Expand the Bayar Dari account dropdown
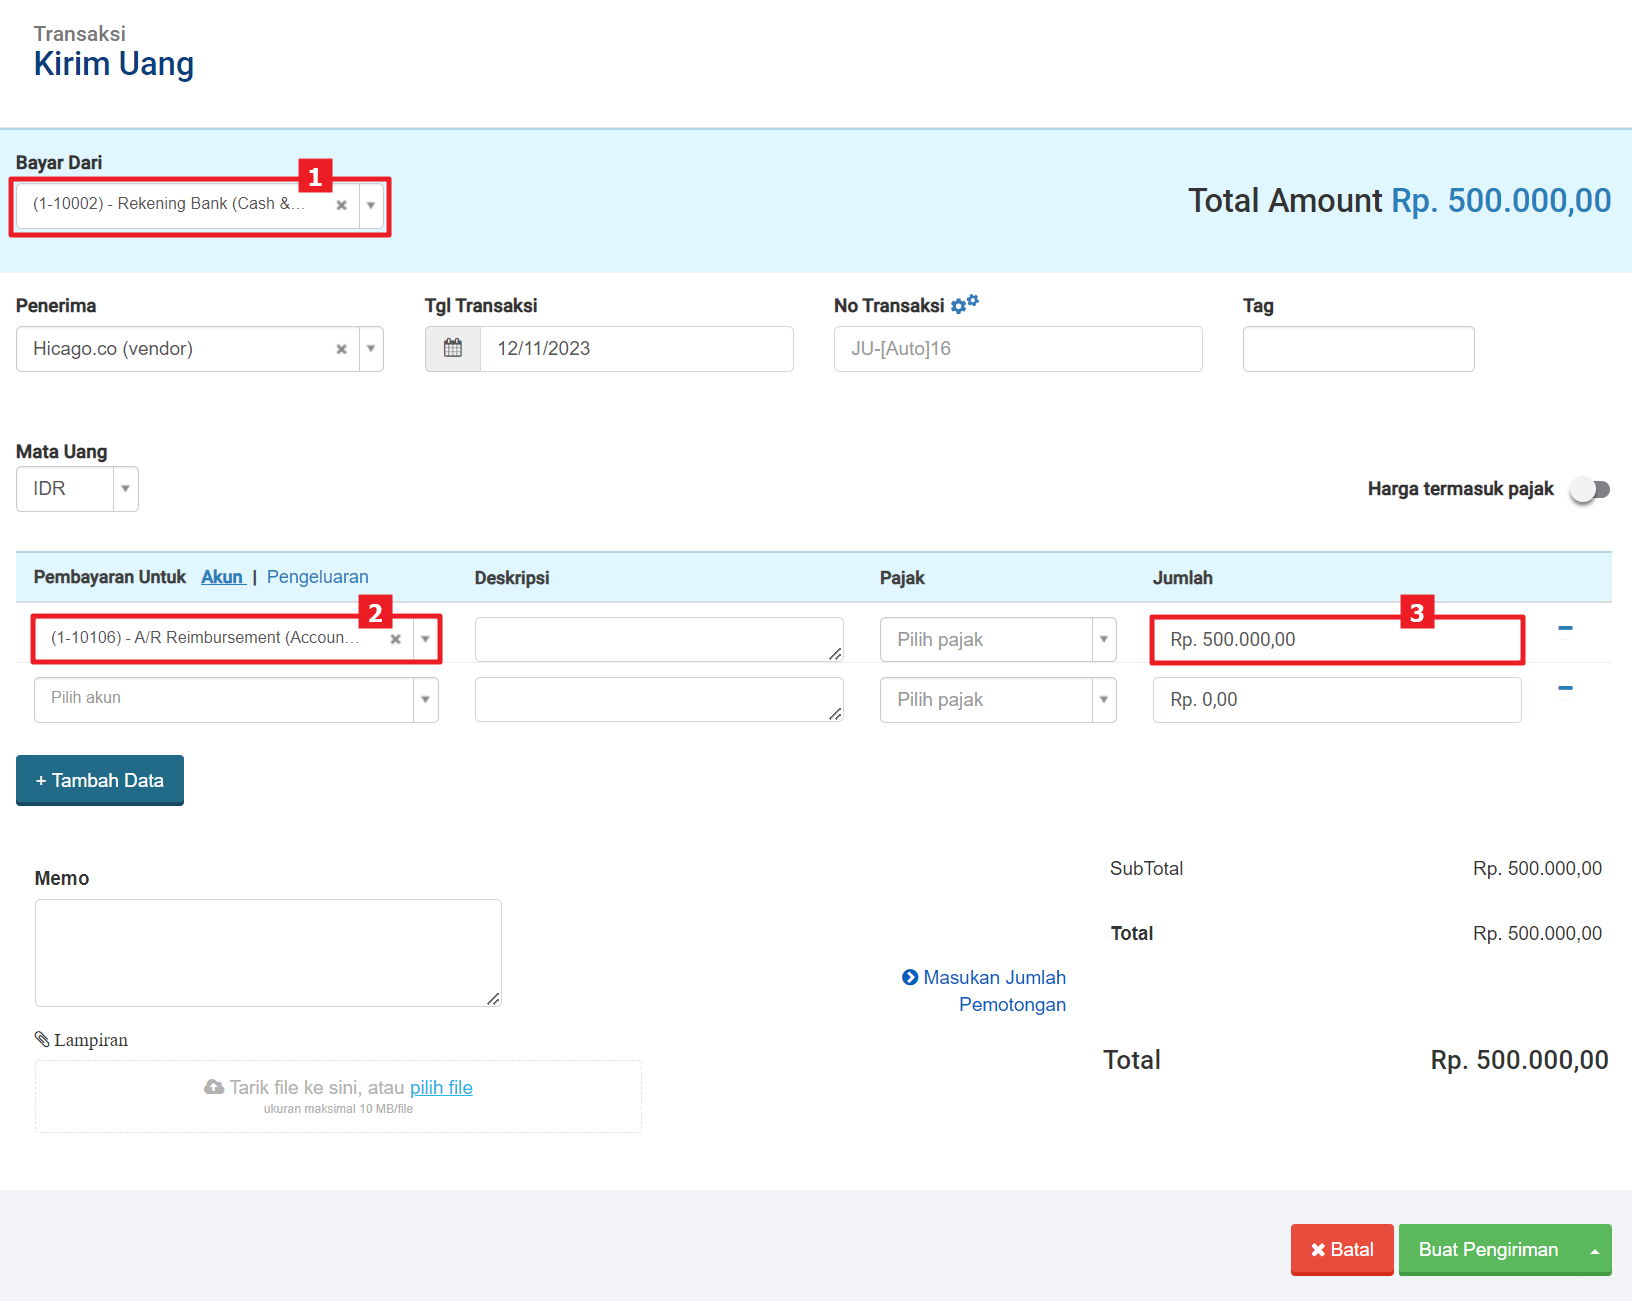Viewport: 1632px width, 1301px height. pos(371,205)
